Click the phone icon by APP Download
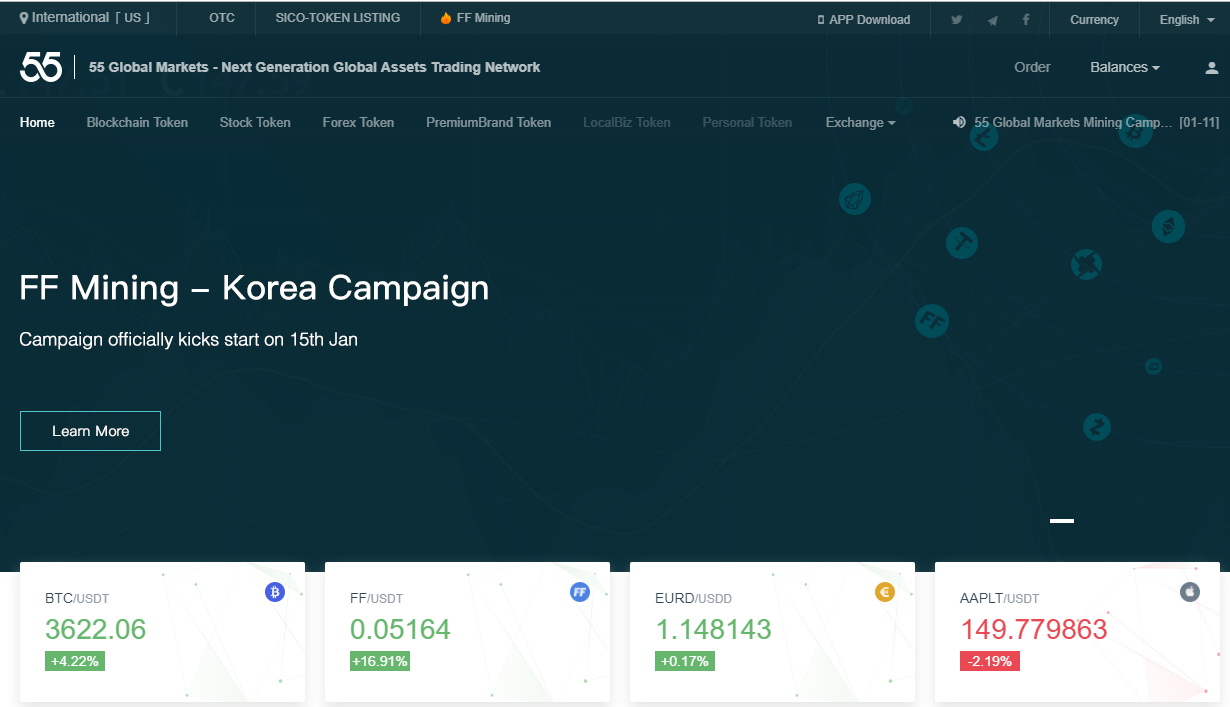This screenshot has width=1230, height=707. point(821,19)
